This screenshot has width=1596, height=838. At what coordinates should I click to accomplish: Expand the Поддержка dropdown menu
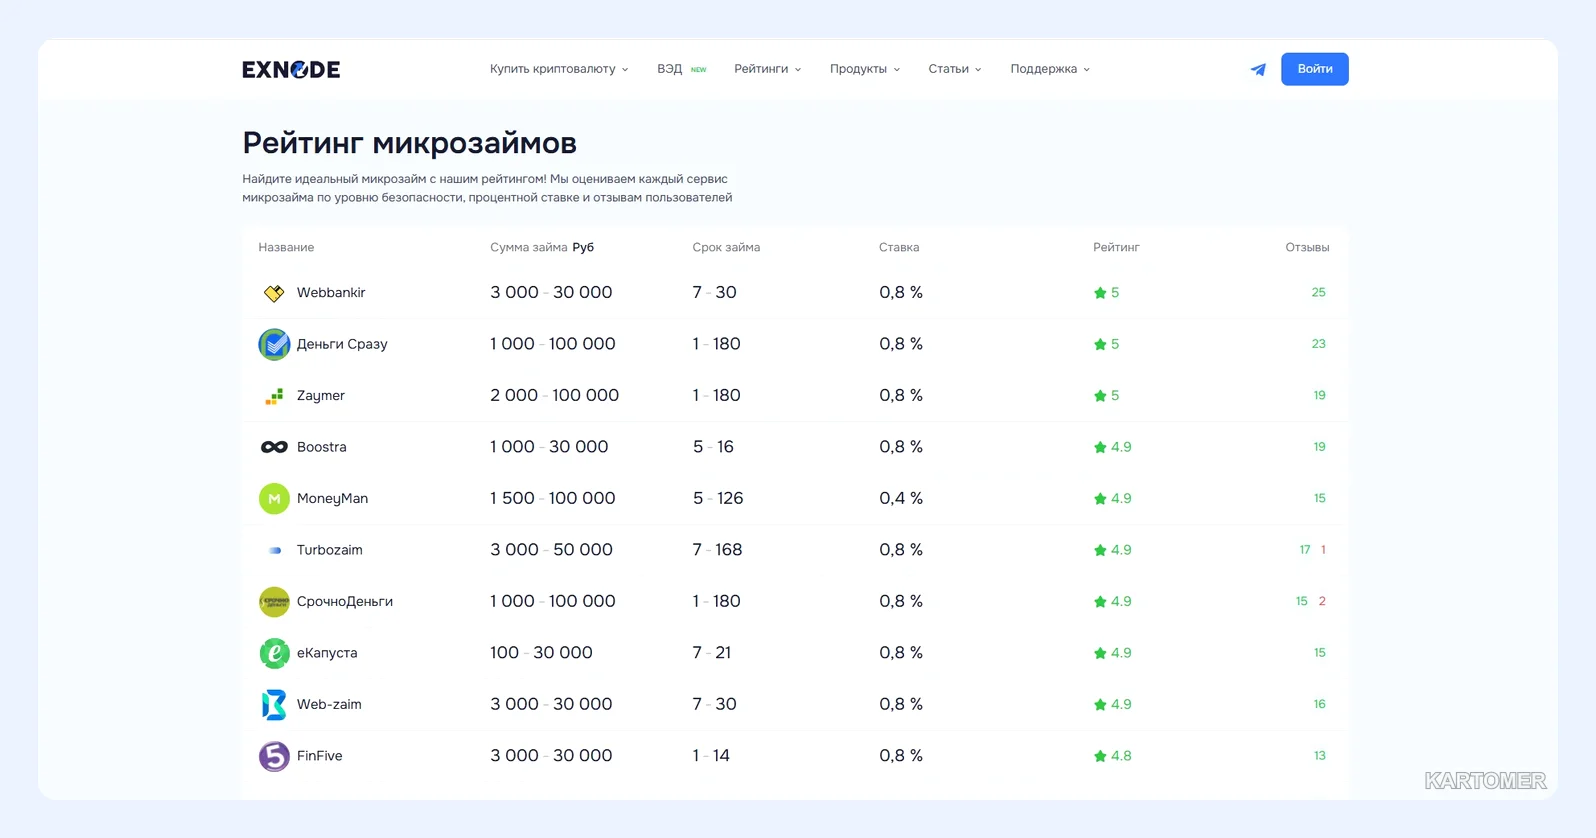[x=1050, y=69]
